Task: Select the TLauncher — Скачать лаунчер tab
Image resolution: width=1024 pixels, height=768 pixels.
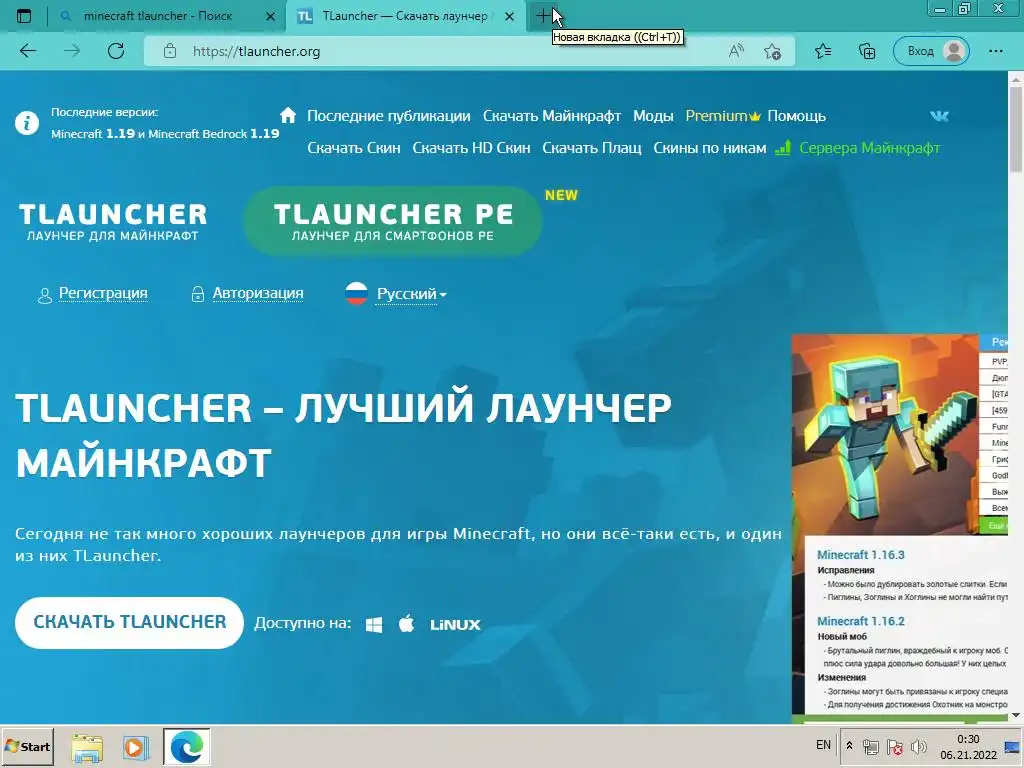Action: tap(405, 16)
